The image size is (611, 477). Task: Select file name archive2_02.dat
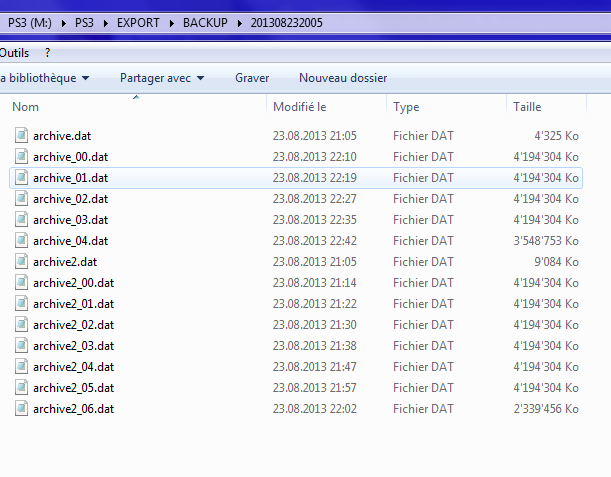[74, 325]
